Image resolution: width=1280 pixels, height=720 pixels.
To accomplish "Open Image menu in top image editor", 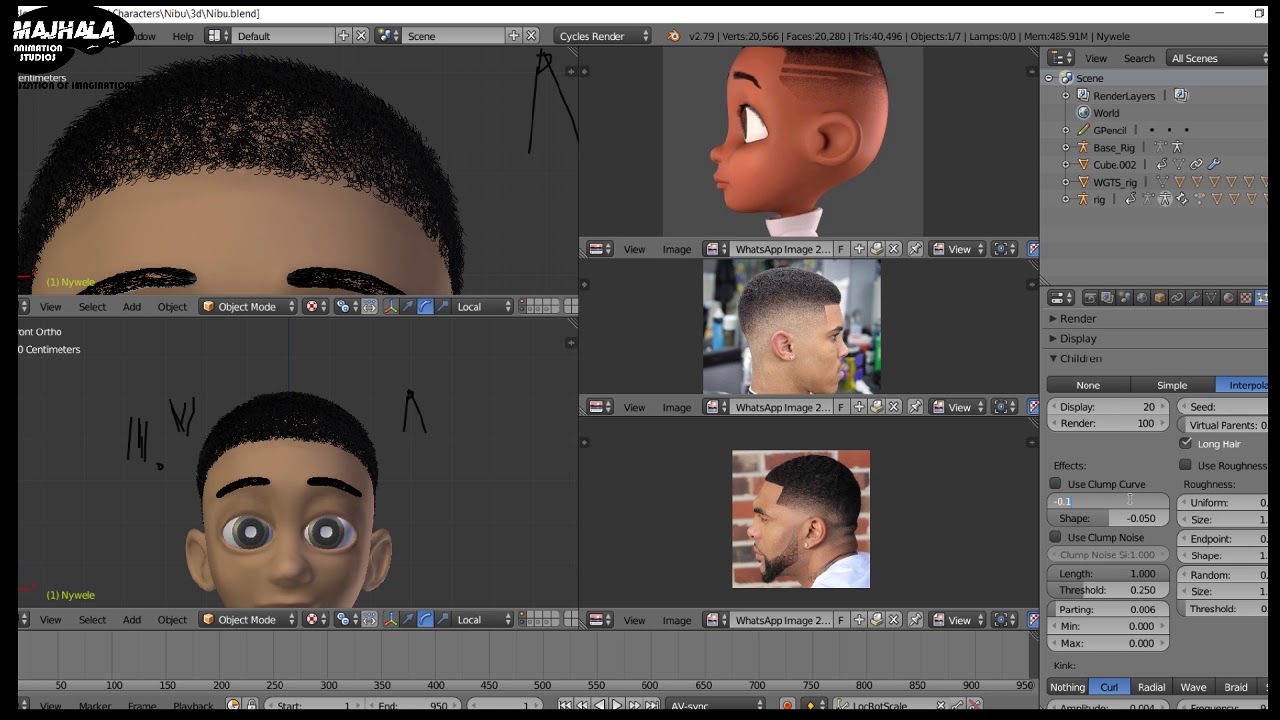I will point(677,249).
